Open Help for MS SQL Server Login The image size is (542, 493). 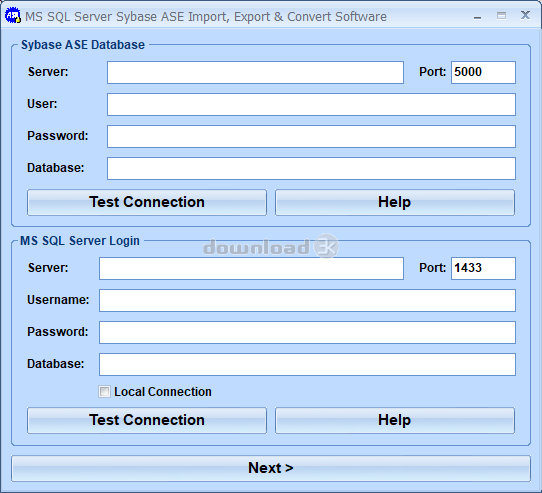pyautogui.click(x=395, y=420)
